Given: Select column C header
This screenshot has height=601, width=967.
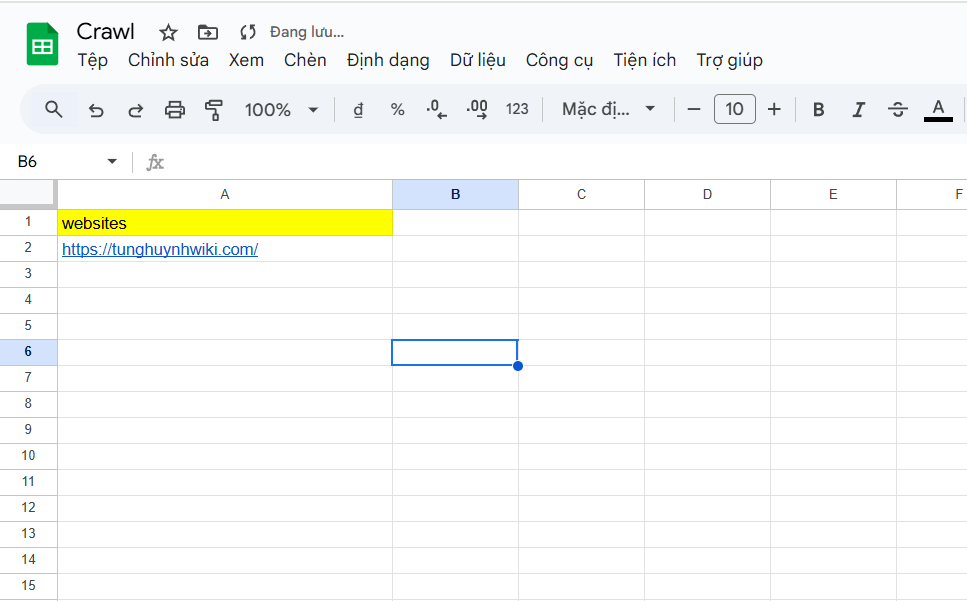Looking at the screenshot, I should click(x=582, y=195).
